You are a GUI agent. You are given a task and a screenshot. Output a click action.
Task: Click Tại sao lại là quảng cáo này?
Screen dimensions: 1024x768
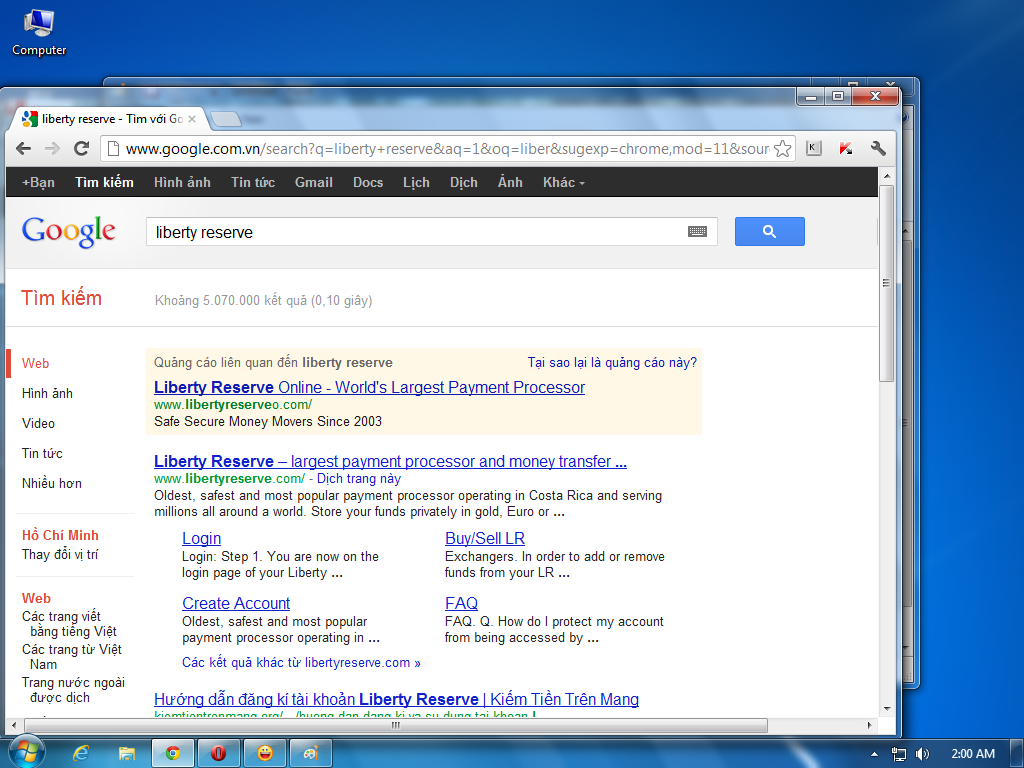pos(612,362)
